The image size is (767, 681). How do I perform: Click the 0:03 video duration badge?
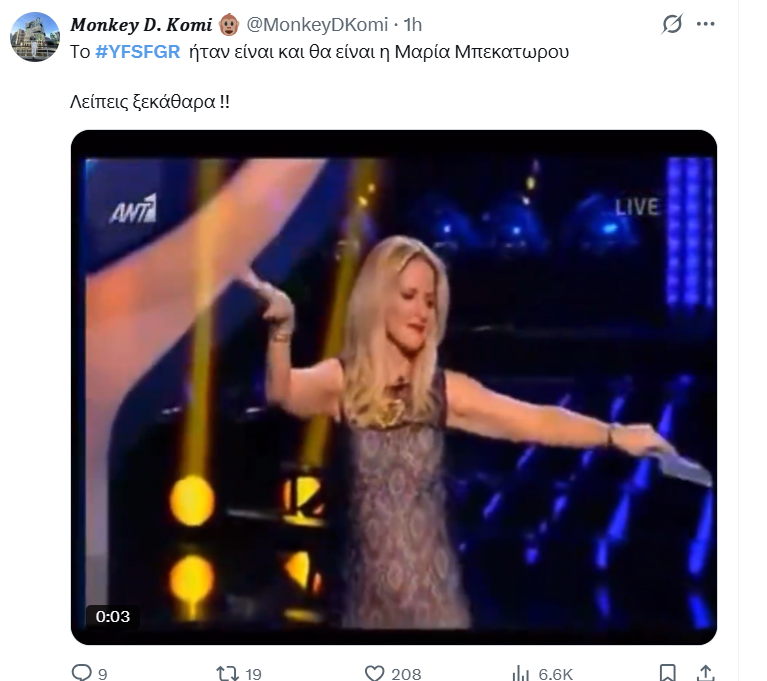click(112, 616)
